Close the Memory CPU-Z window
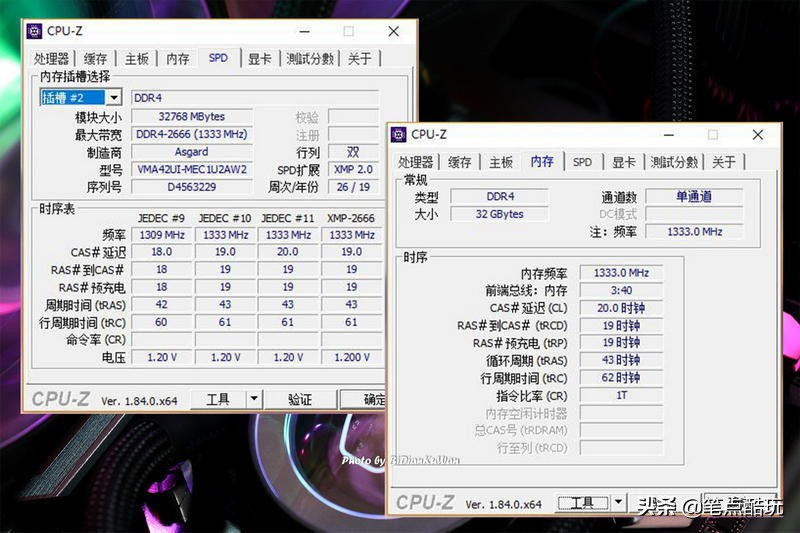This screenshot has width=800, height=533. 758,135
